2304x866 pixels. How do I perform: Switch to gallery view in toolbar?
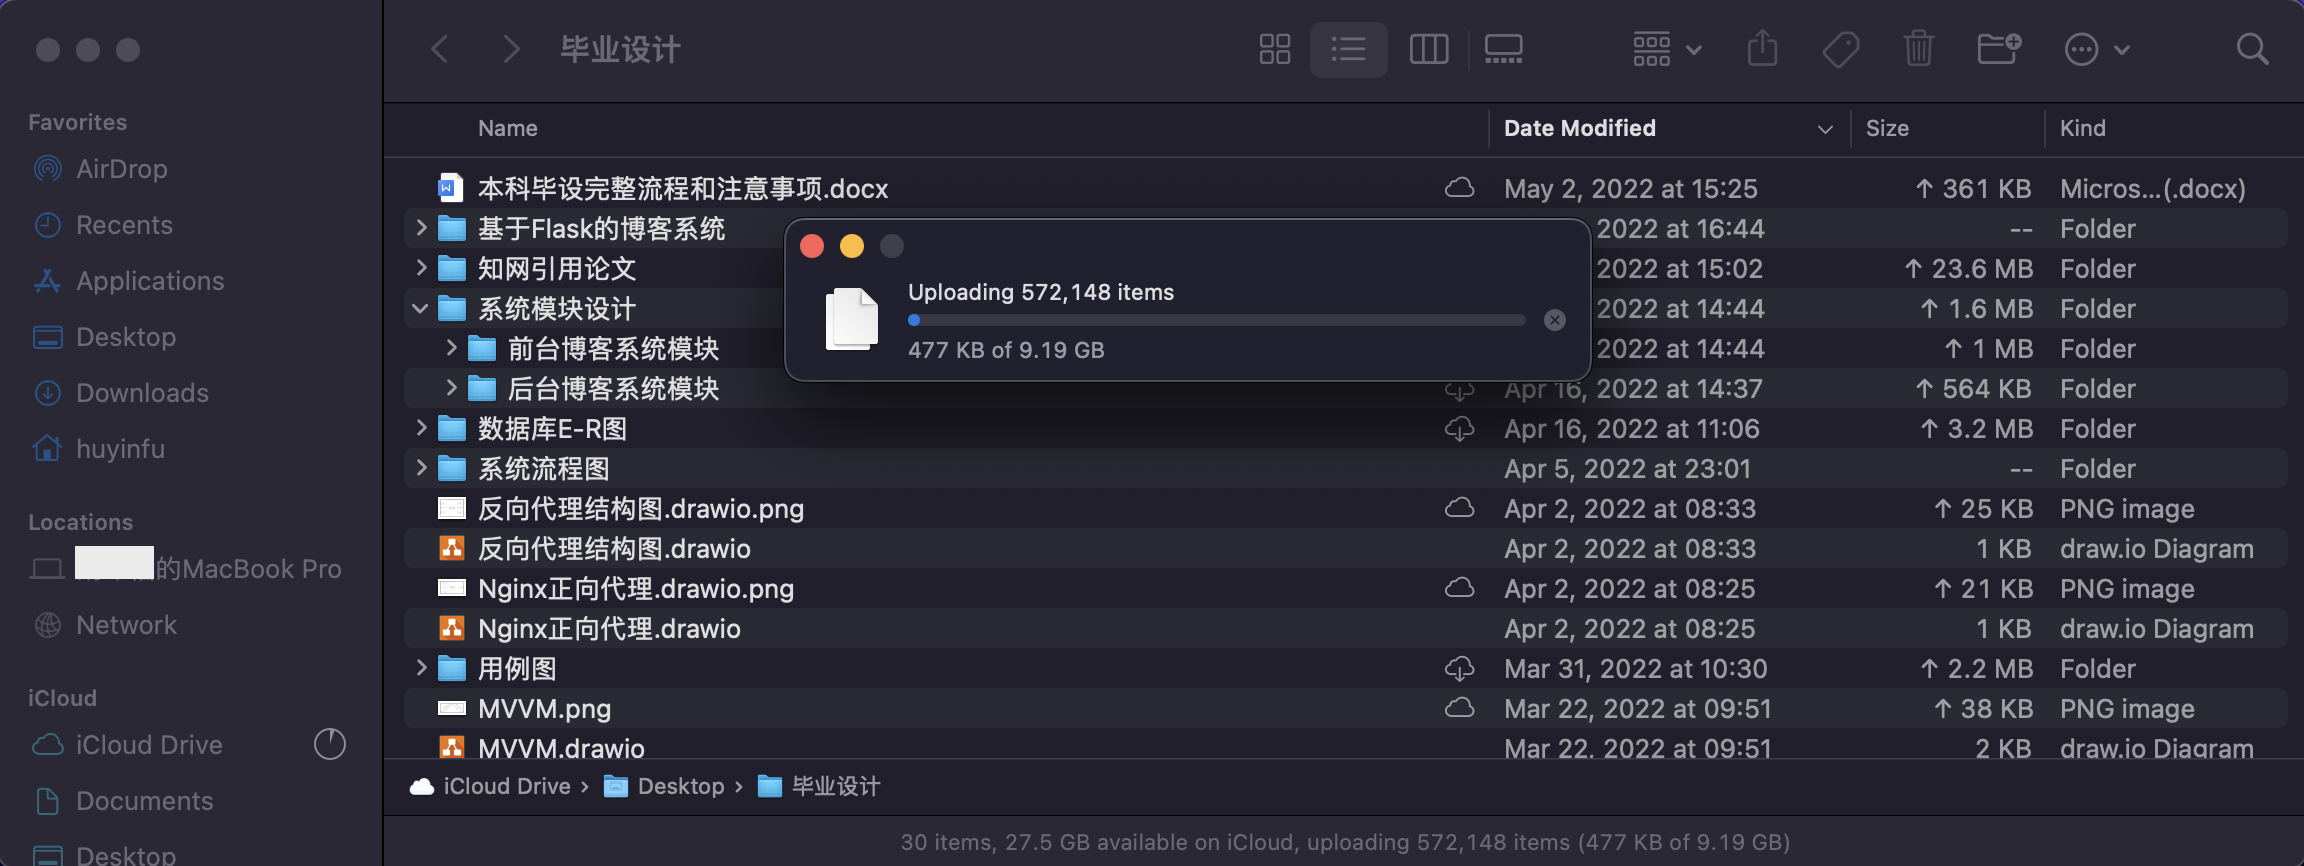click(x=1503, y=49)
